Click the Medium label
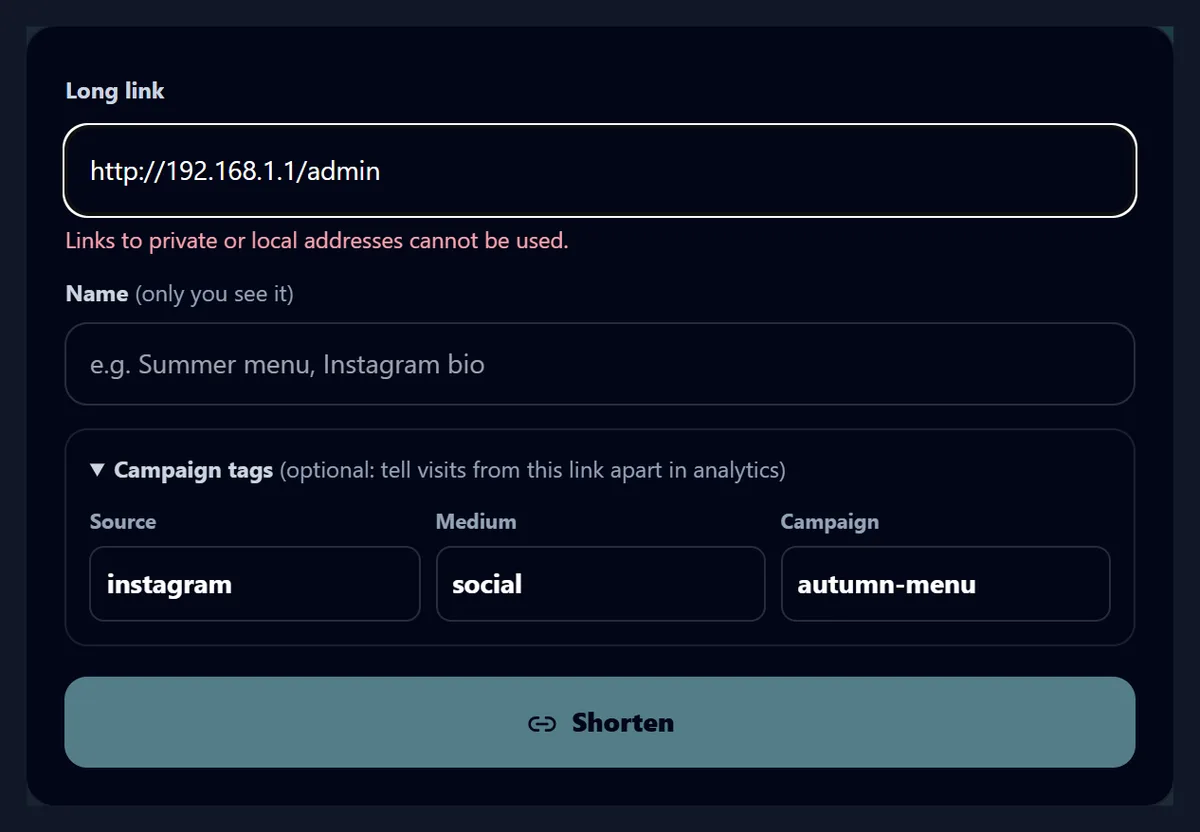The height and width of the screenshot is (832, 1200). coord(476,522)
